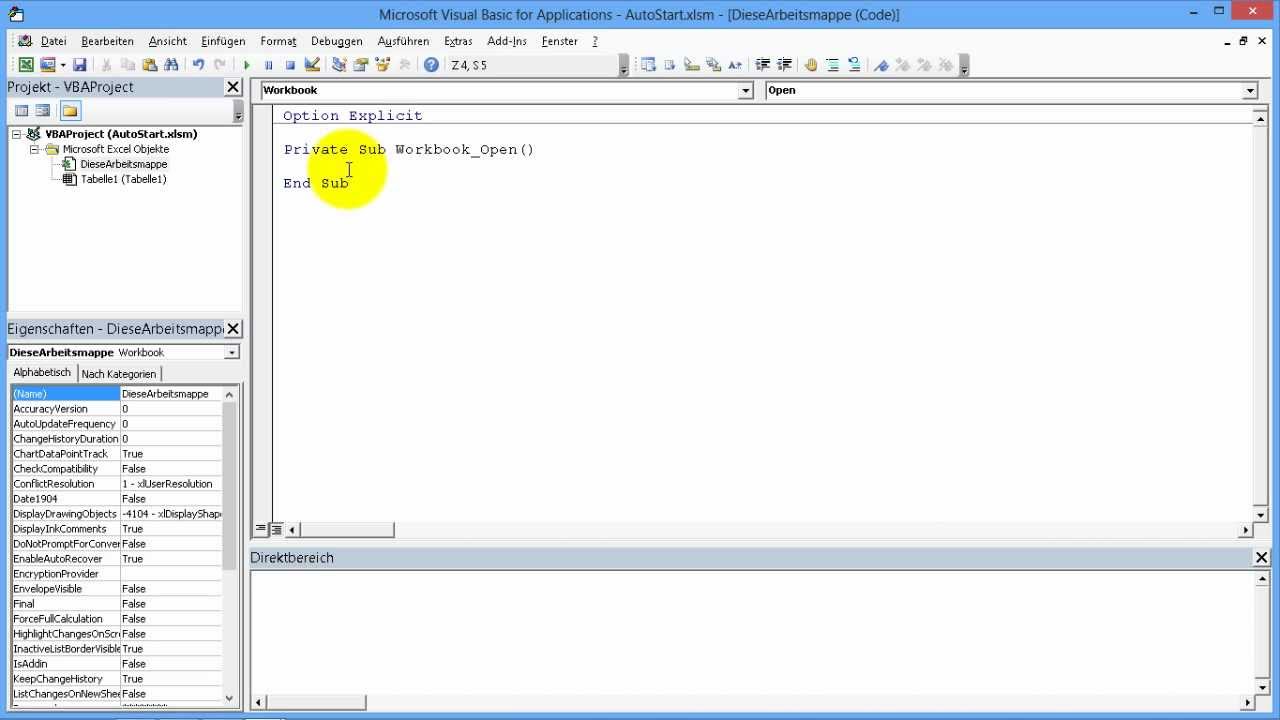Click the List Properties/Methods icon
This screenshot has height=720, width=1280.
(x=648, y=65)
